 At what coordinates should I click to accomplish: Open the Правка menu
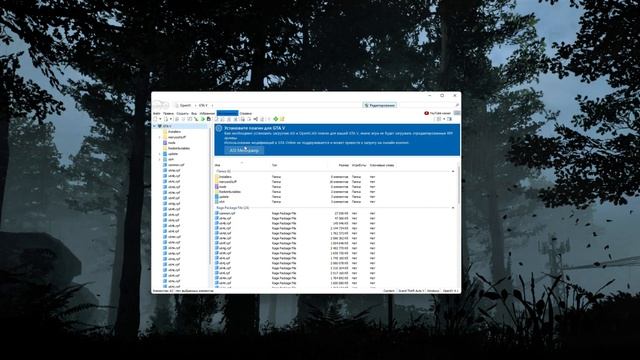tap(168, 113)
